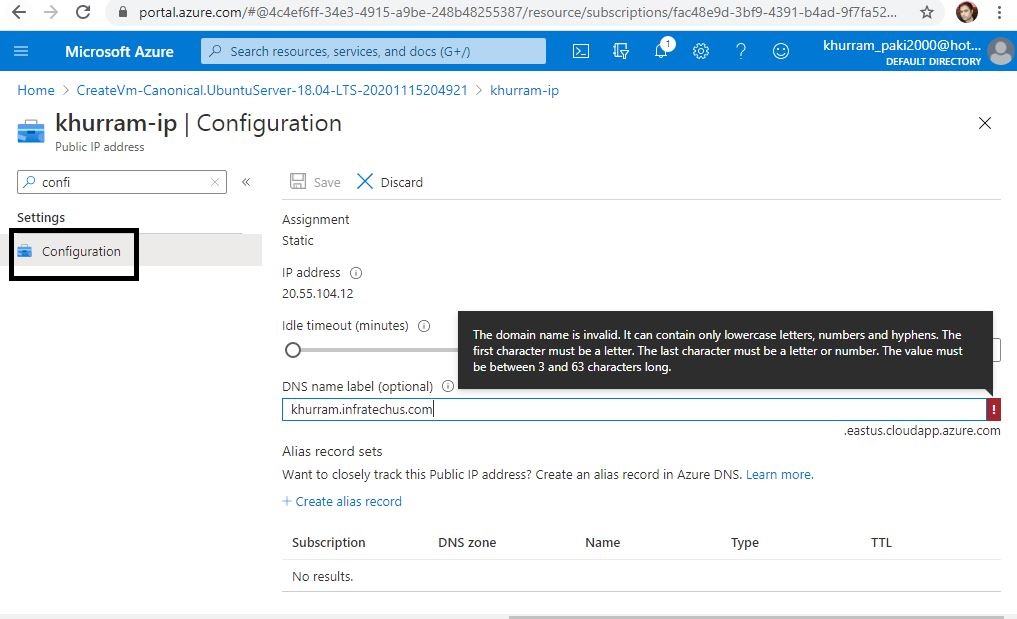Reload the browser page
This screenshot has width=1017, height=619.
click(83, 12)
